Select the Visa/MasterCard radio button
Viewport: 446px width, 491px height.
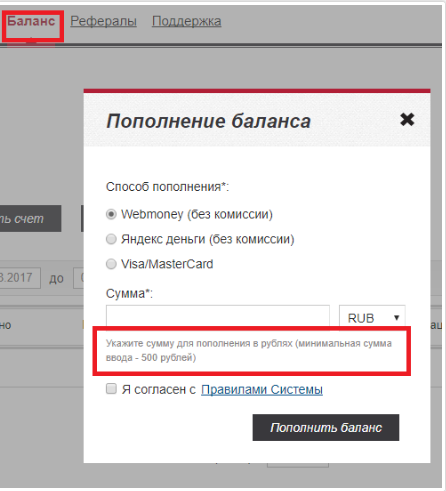[111, 264]
